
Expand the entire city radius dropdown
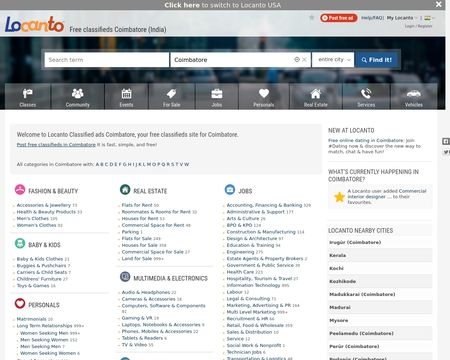(333, 60)
